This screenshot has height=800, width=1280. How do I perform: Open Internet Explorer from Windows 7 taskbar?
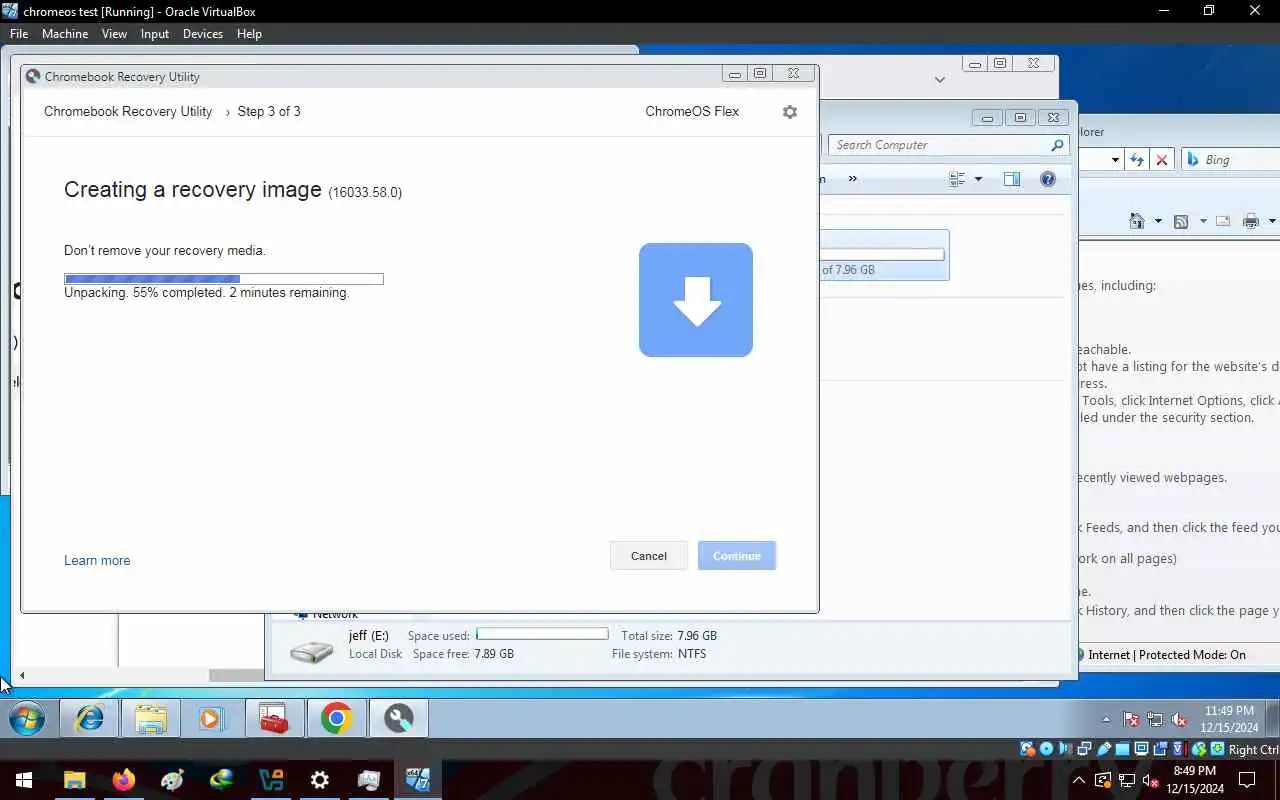(90, 718)
